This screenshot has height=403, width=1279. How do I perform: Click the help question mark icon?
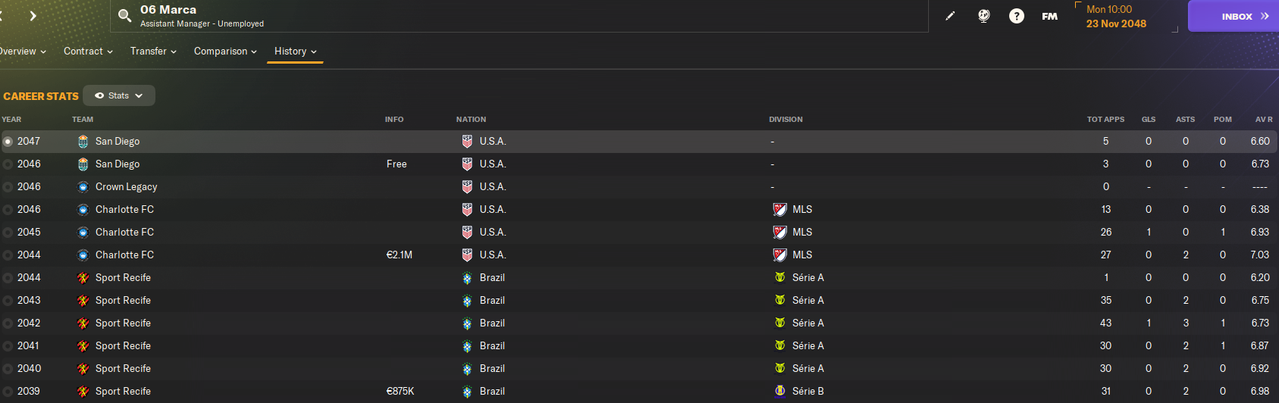click(1016, 16)
